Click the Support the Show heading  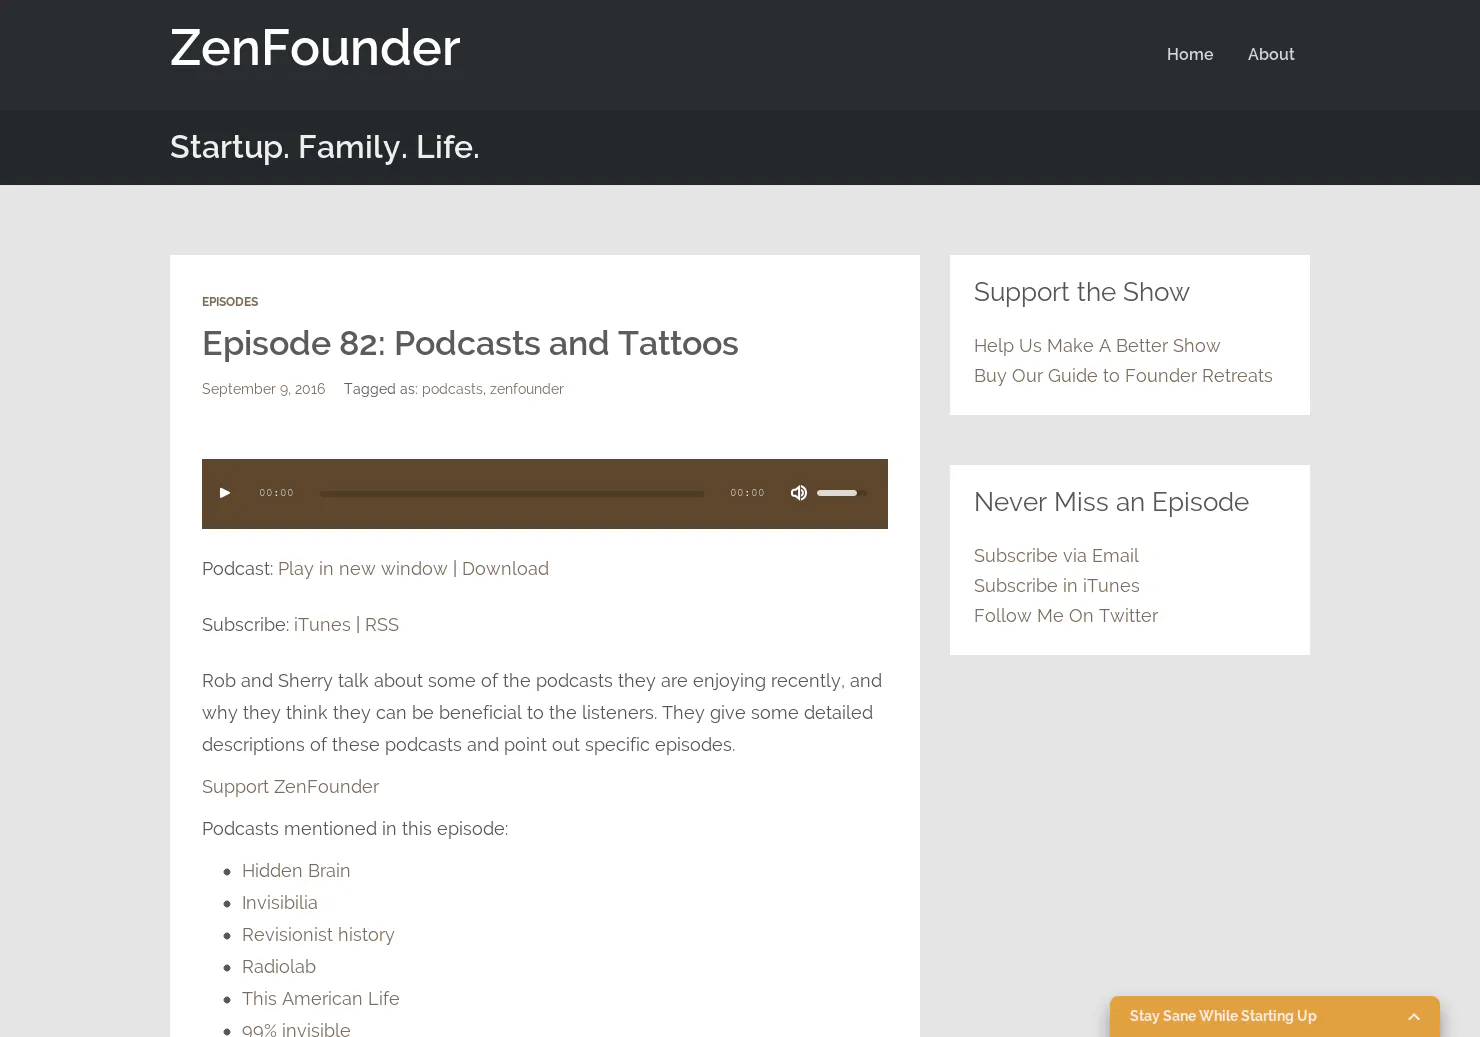[1082, 292]
